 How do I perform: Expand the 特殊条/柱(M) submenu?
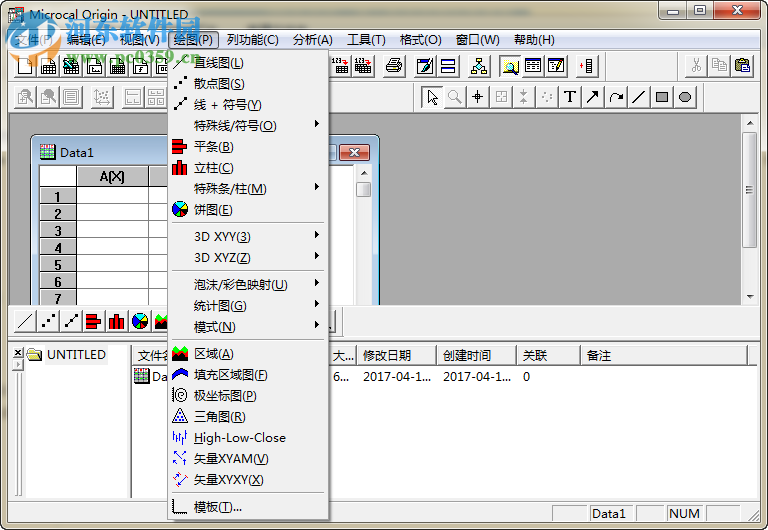248,189
